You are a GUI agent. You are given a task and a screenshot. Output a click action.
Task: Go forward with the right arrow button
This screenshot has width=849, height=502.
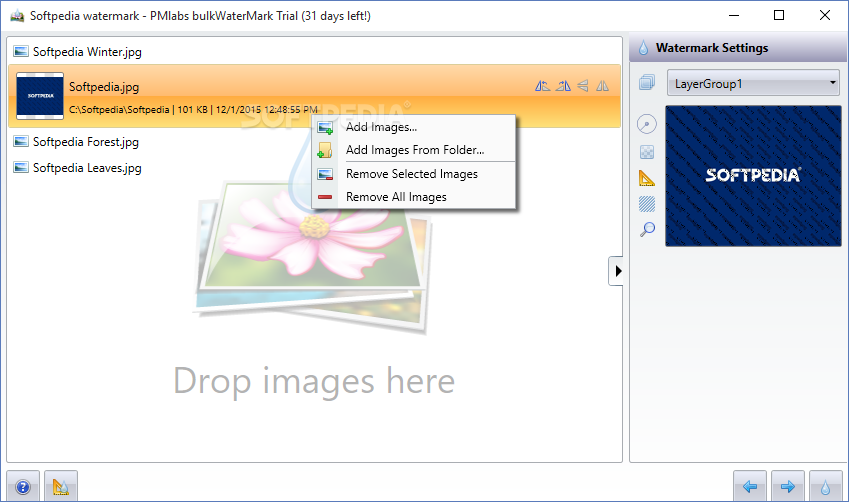tap(788, 487)
